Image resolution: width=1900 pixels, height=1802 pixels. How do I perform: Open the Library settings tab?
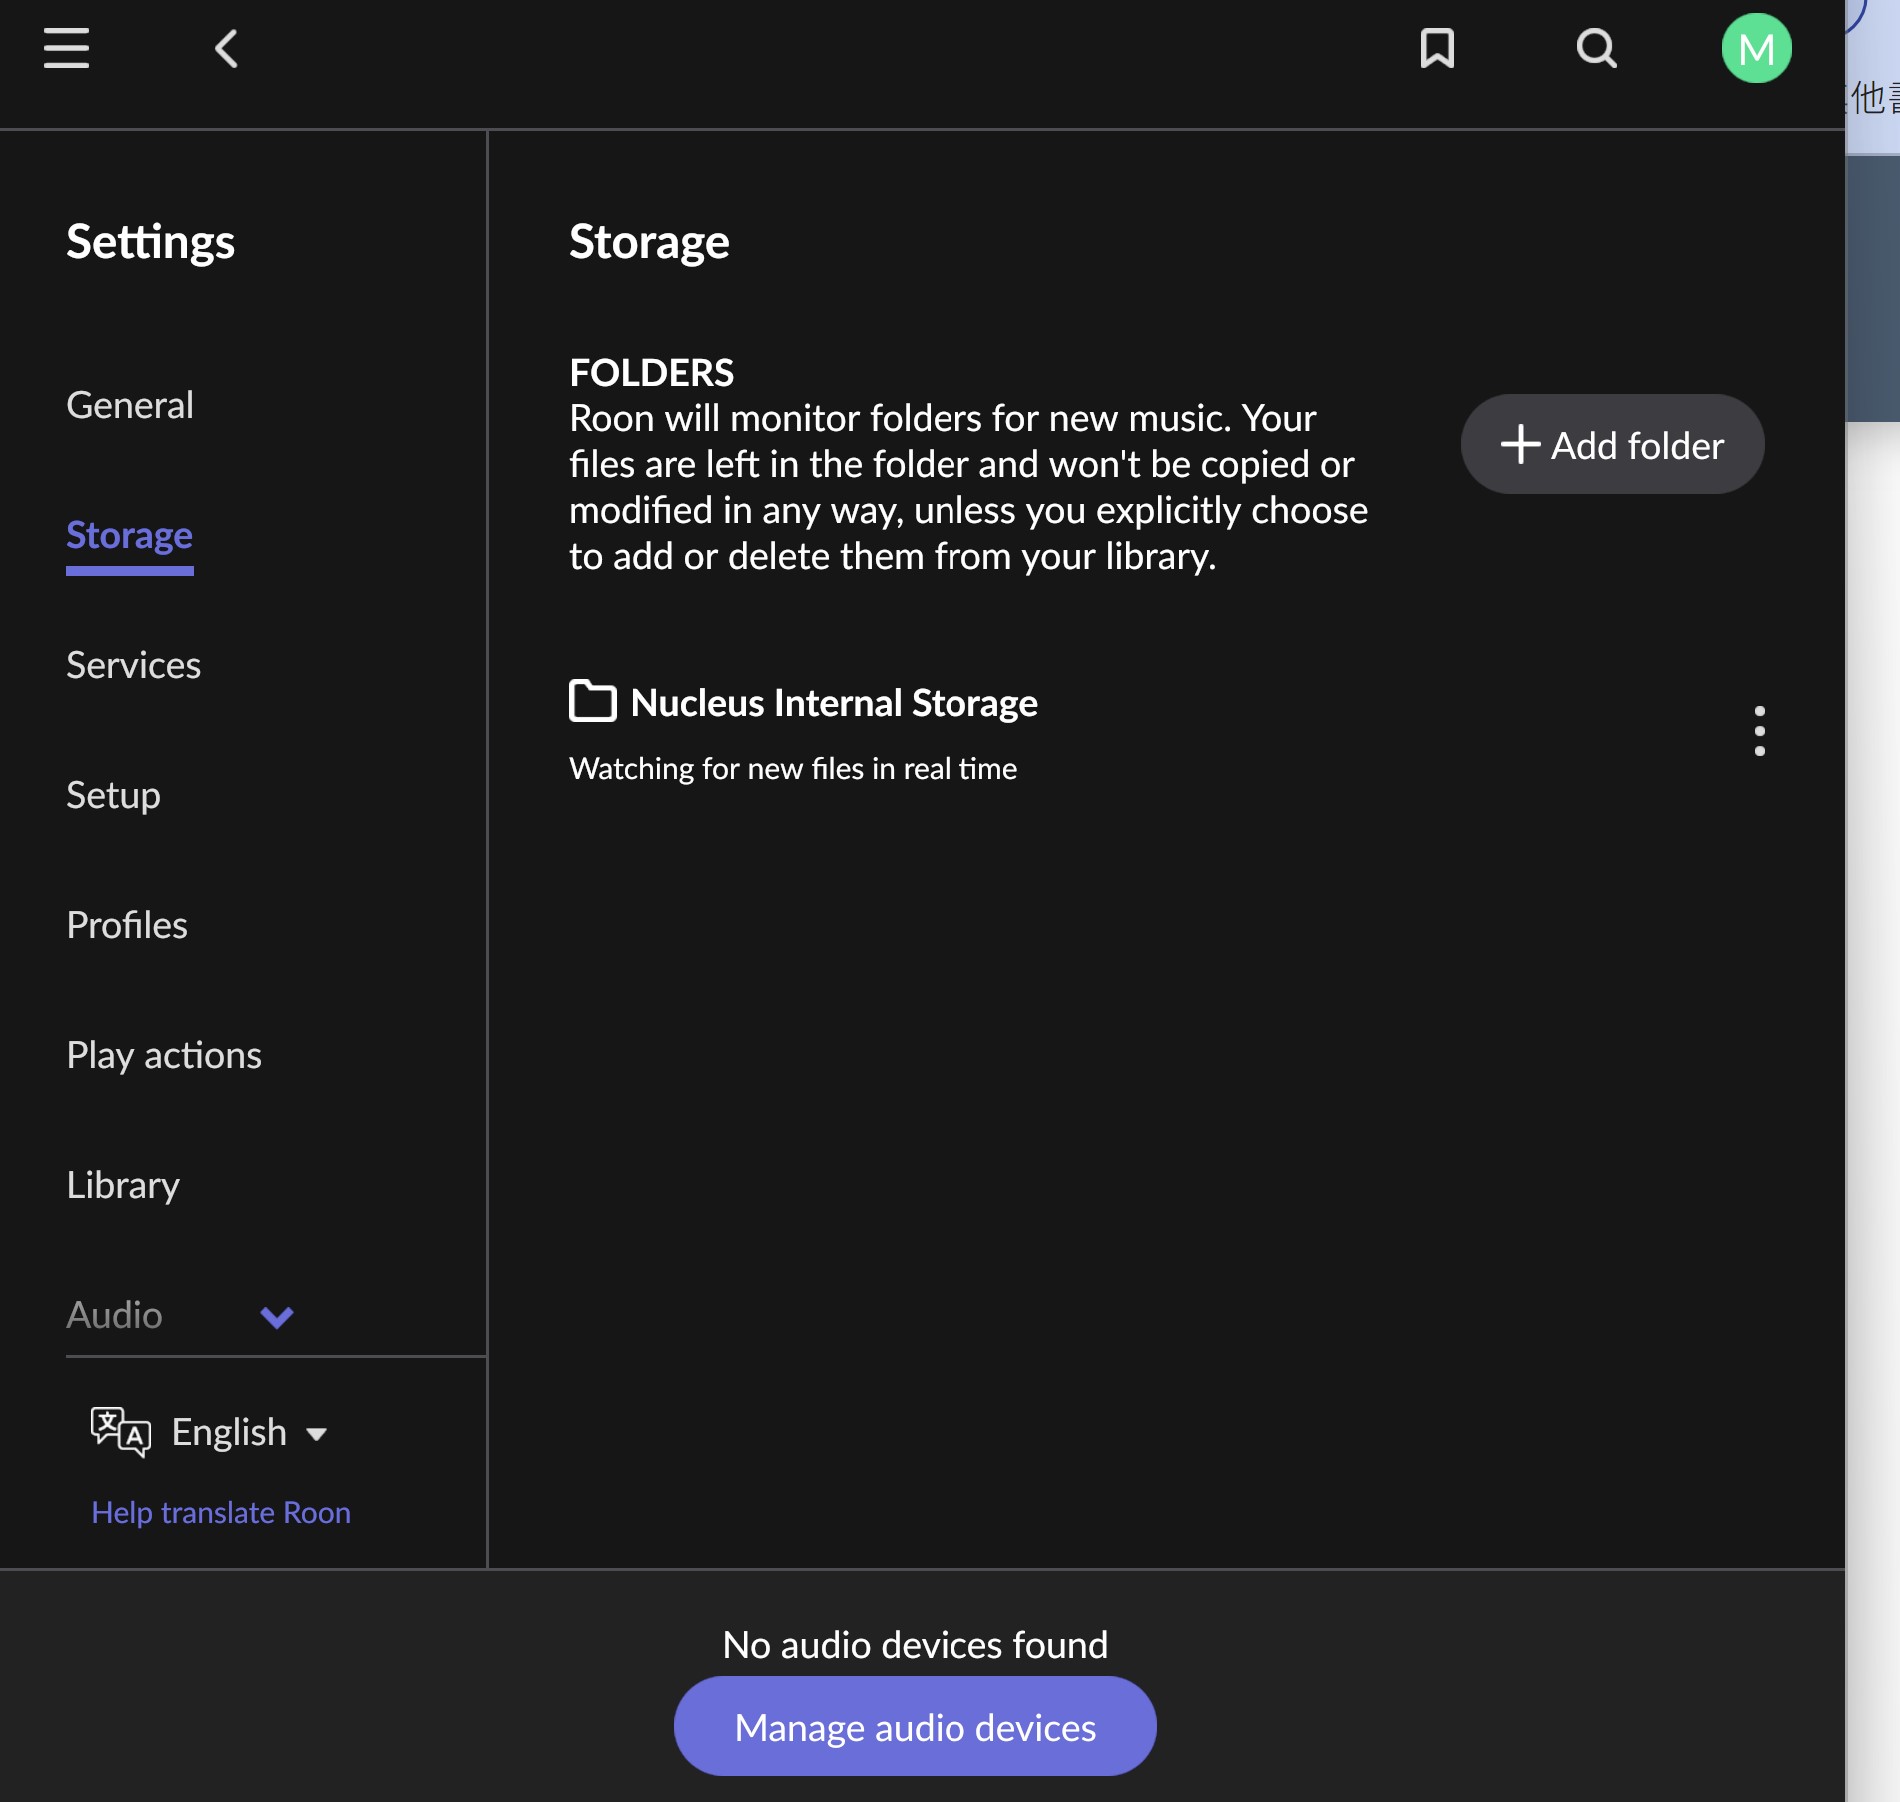click(123, 1185)
